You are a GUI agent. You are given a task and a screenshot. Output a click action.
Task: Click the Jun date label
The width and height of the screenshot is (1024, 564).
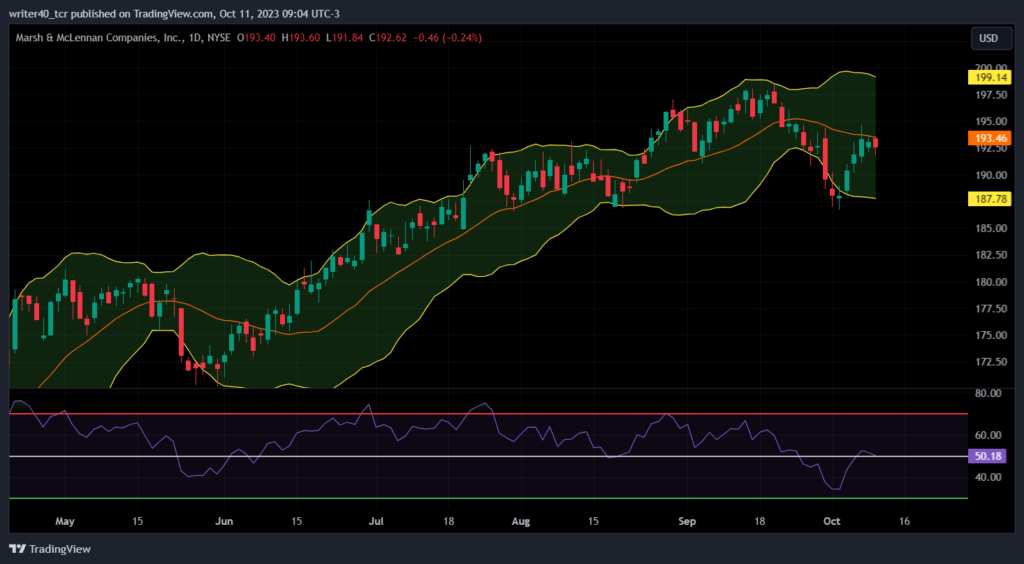[224, 522]
